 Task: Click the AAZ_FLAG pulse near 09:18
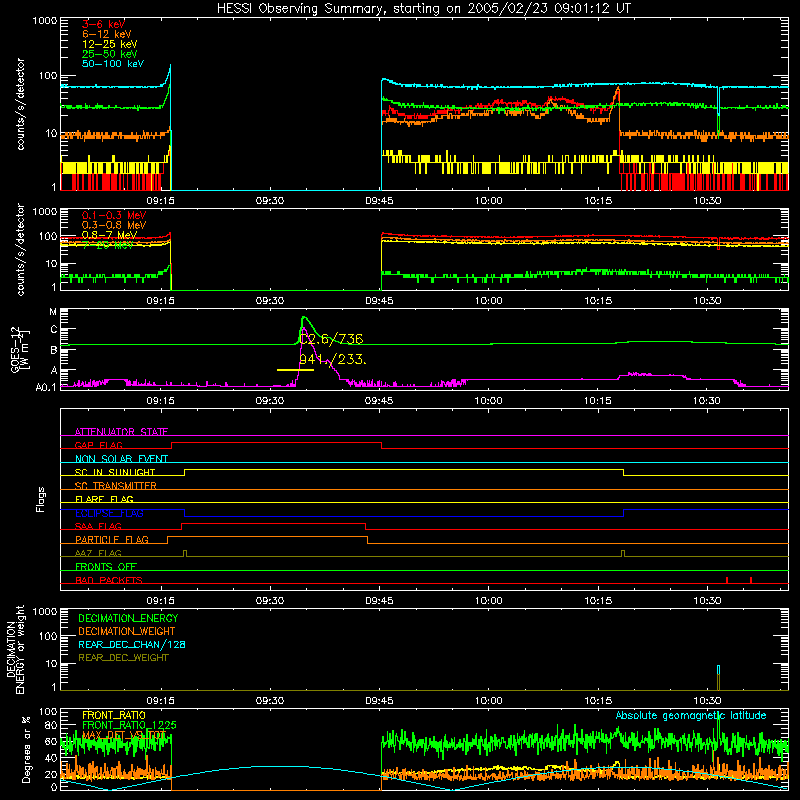click(185, 554)
